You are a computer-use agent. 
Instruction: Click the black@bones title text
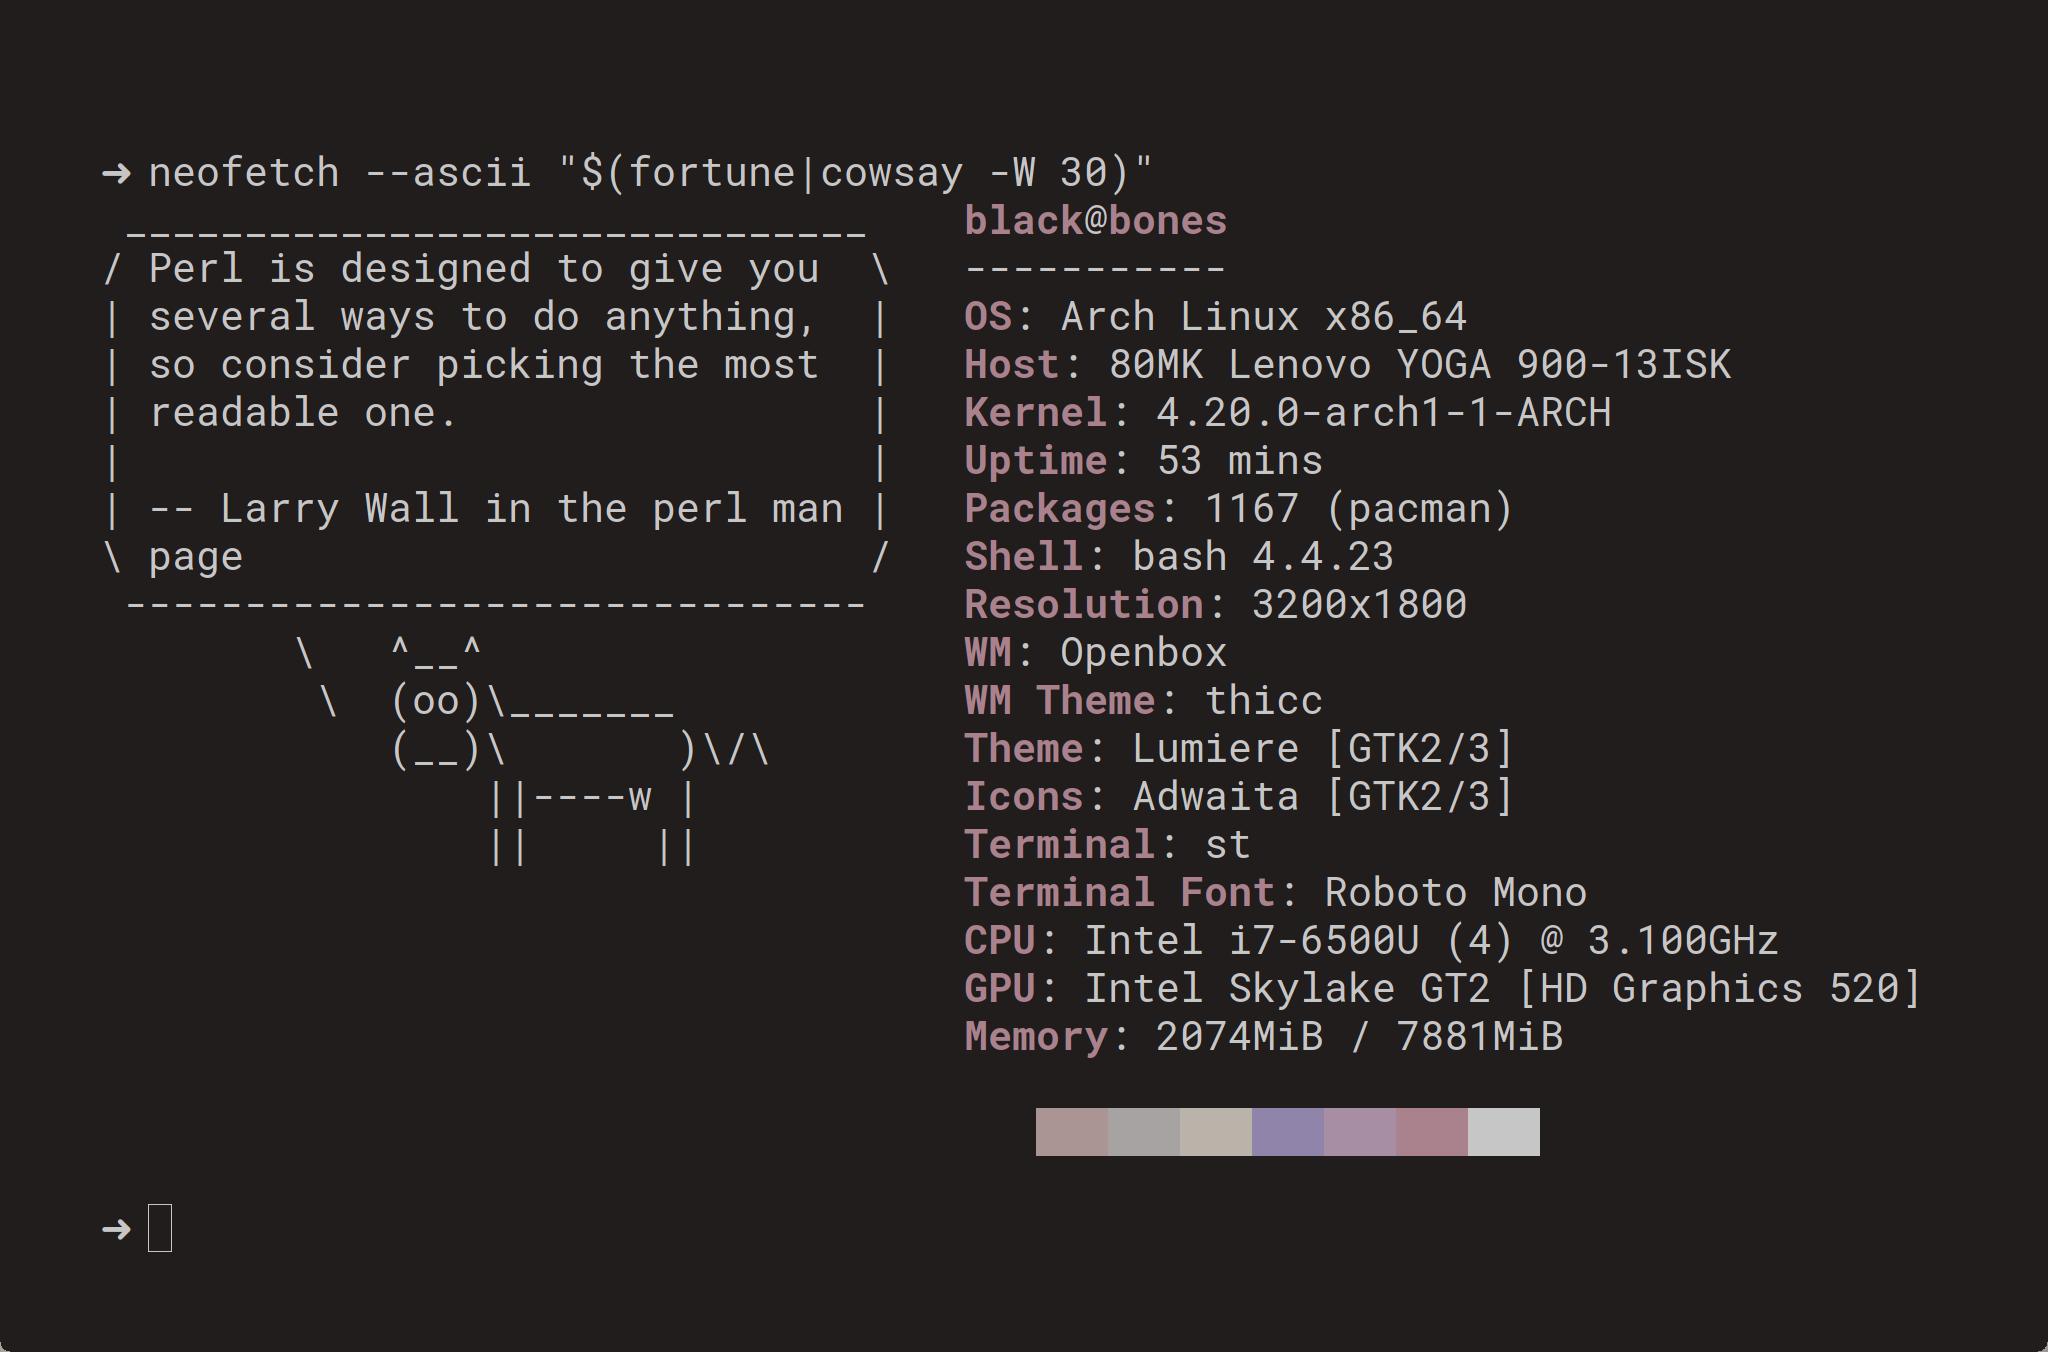(x=1096, y=221)
